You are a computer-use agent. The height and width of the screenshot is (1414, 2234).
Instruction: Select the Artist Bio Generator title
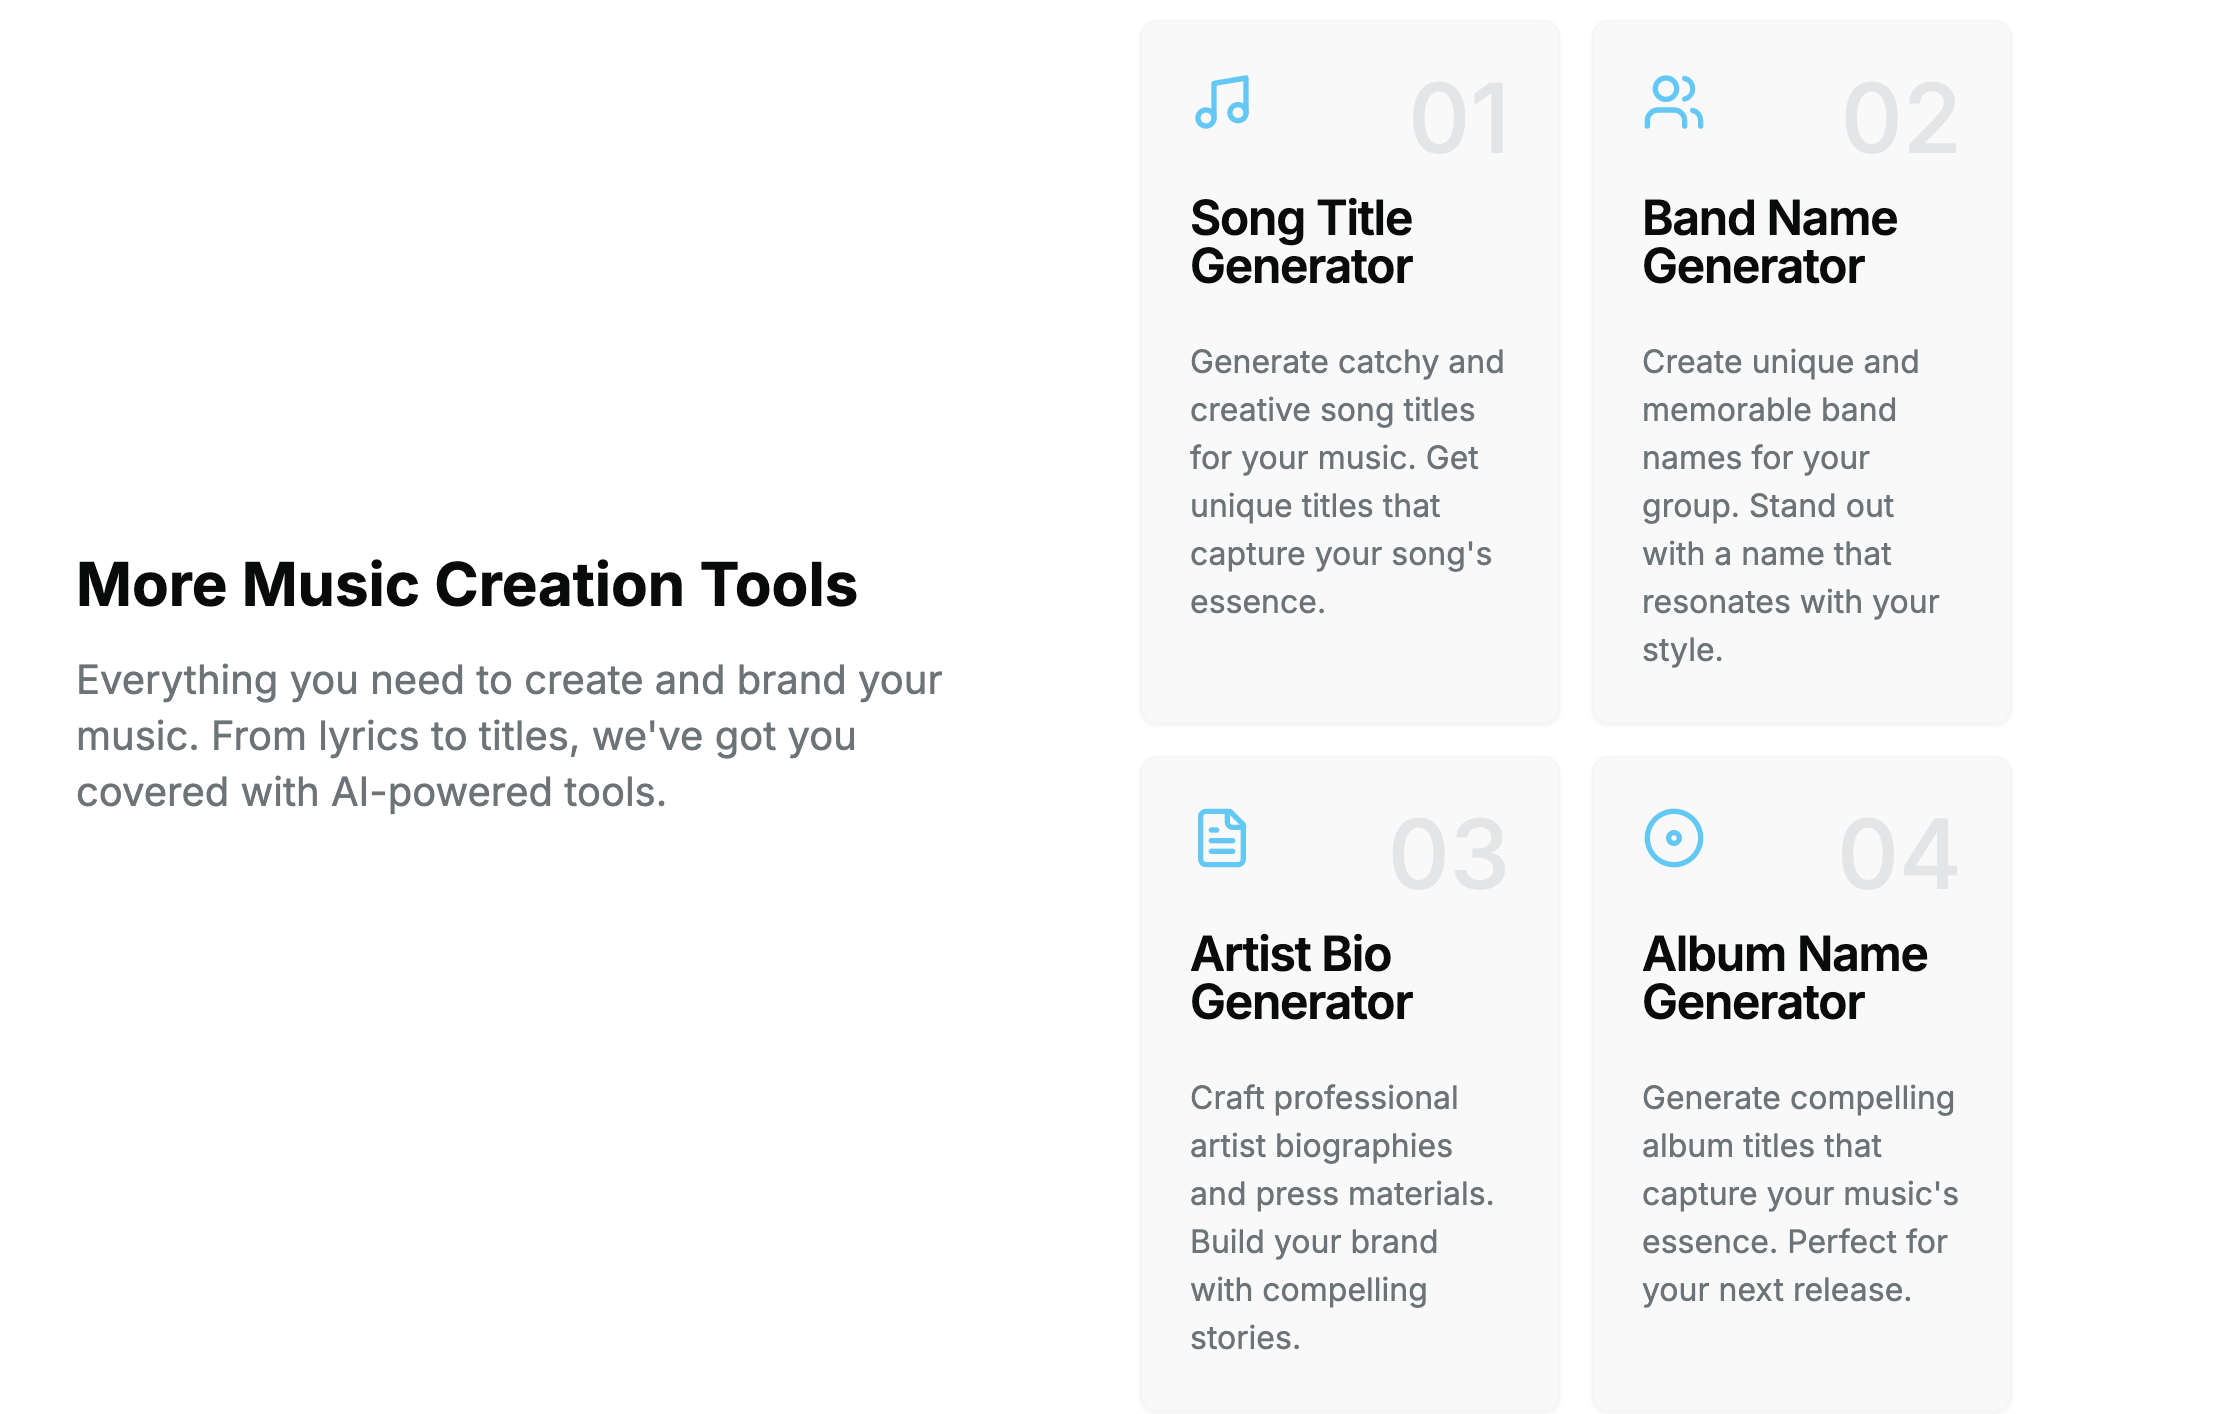pyautogui.click(x=1301, y=978)
